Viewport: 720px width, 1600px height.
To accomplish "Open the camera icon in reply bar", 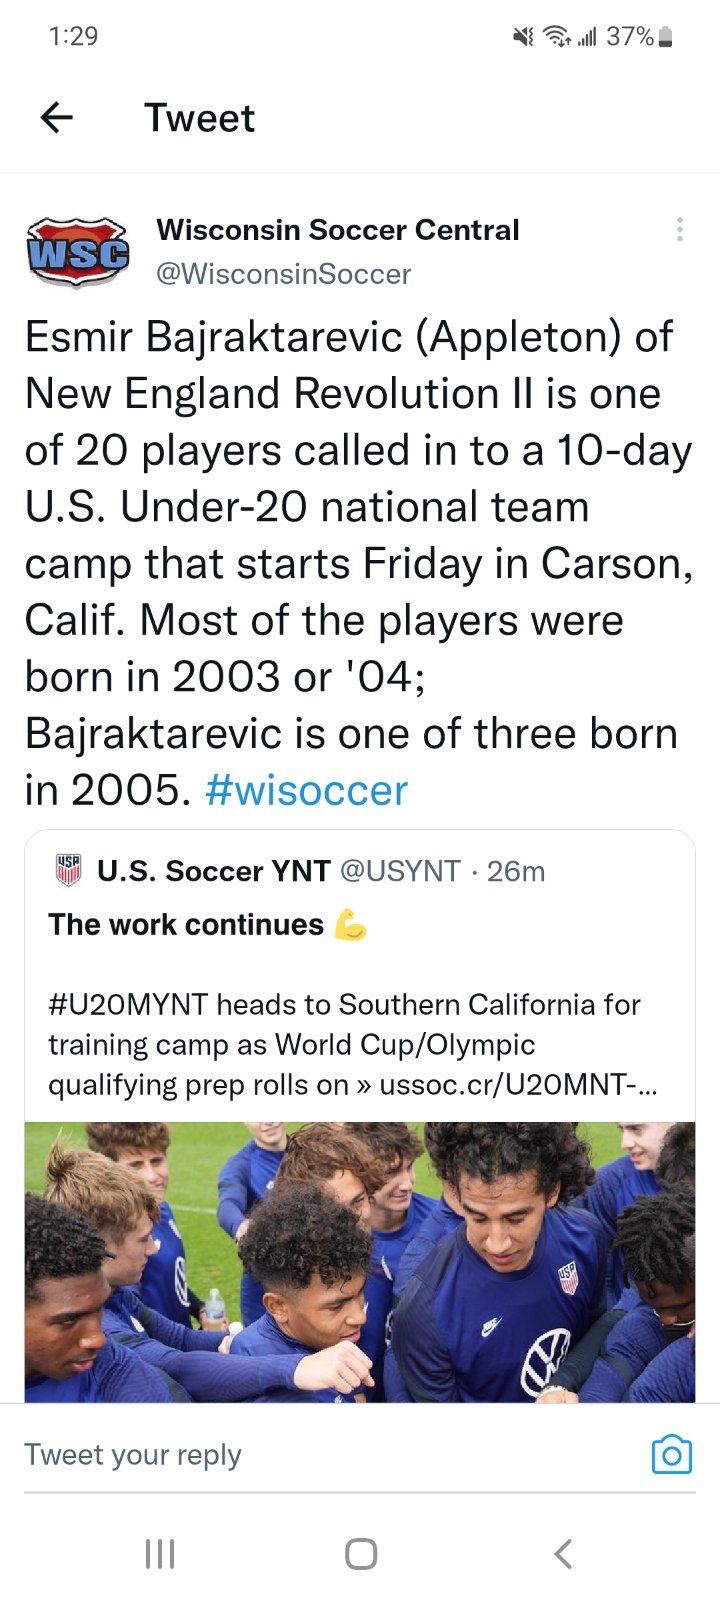I will (x=671, y=1455).
